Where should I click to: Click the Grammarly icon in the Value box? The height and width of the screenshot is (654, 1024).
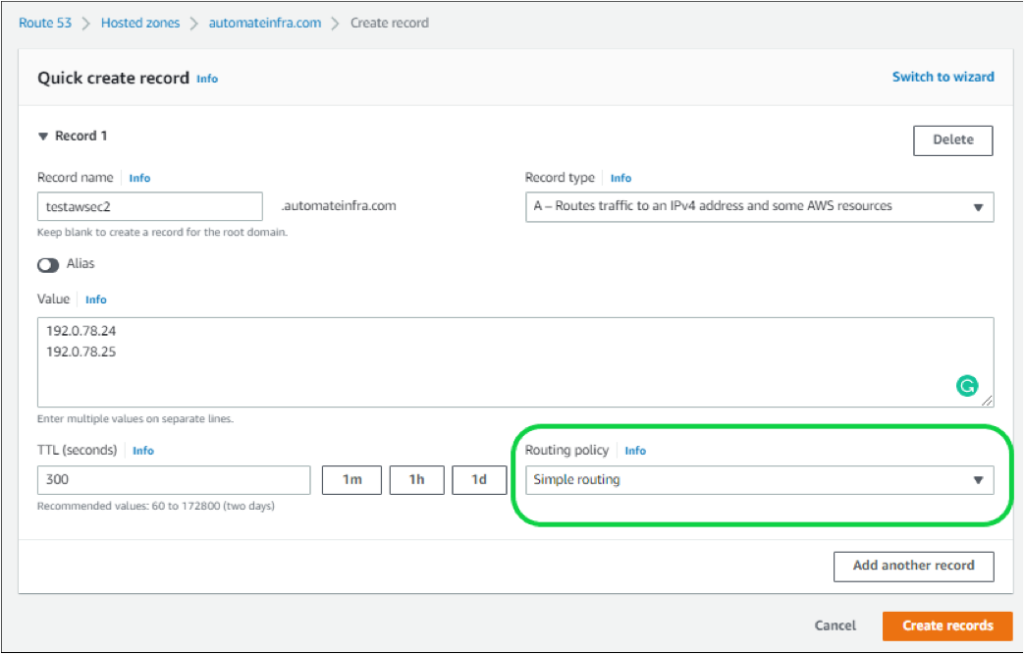(x=967, y=385)
